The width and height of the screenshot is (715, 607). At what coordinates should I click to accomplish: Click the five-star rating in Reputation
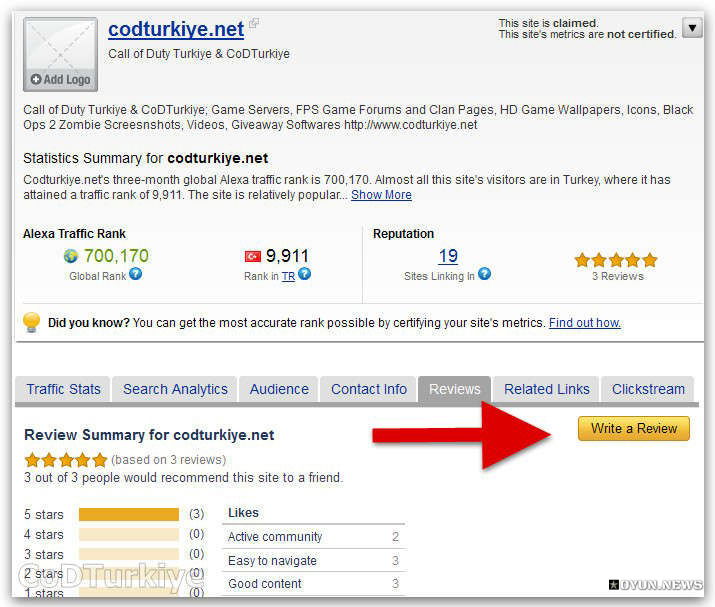616,260
